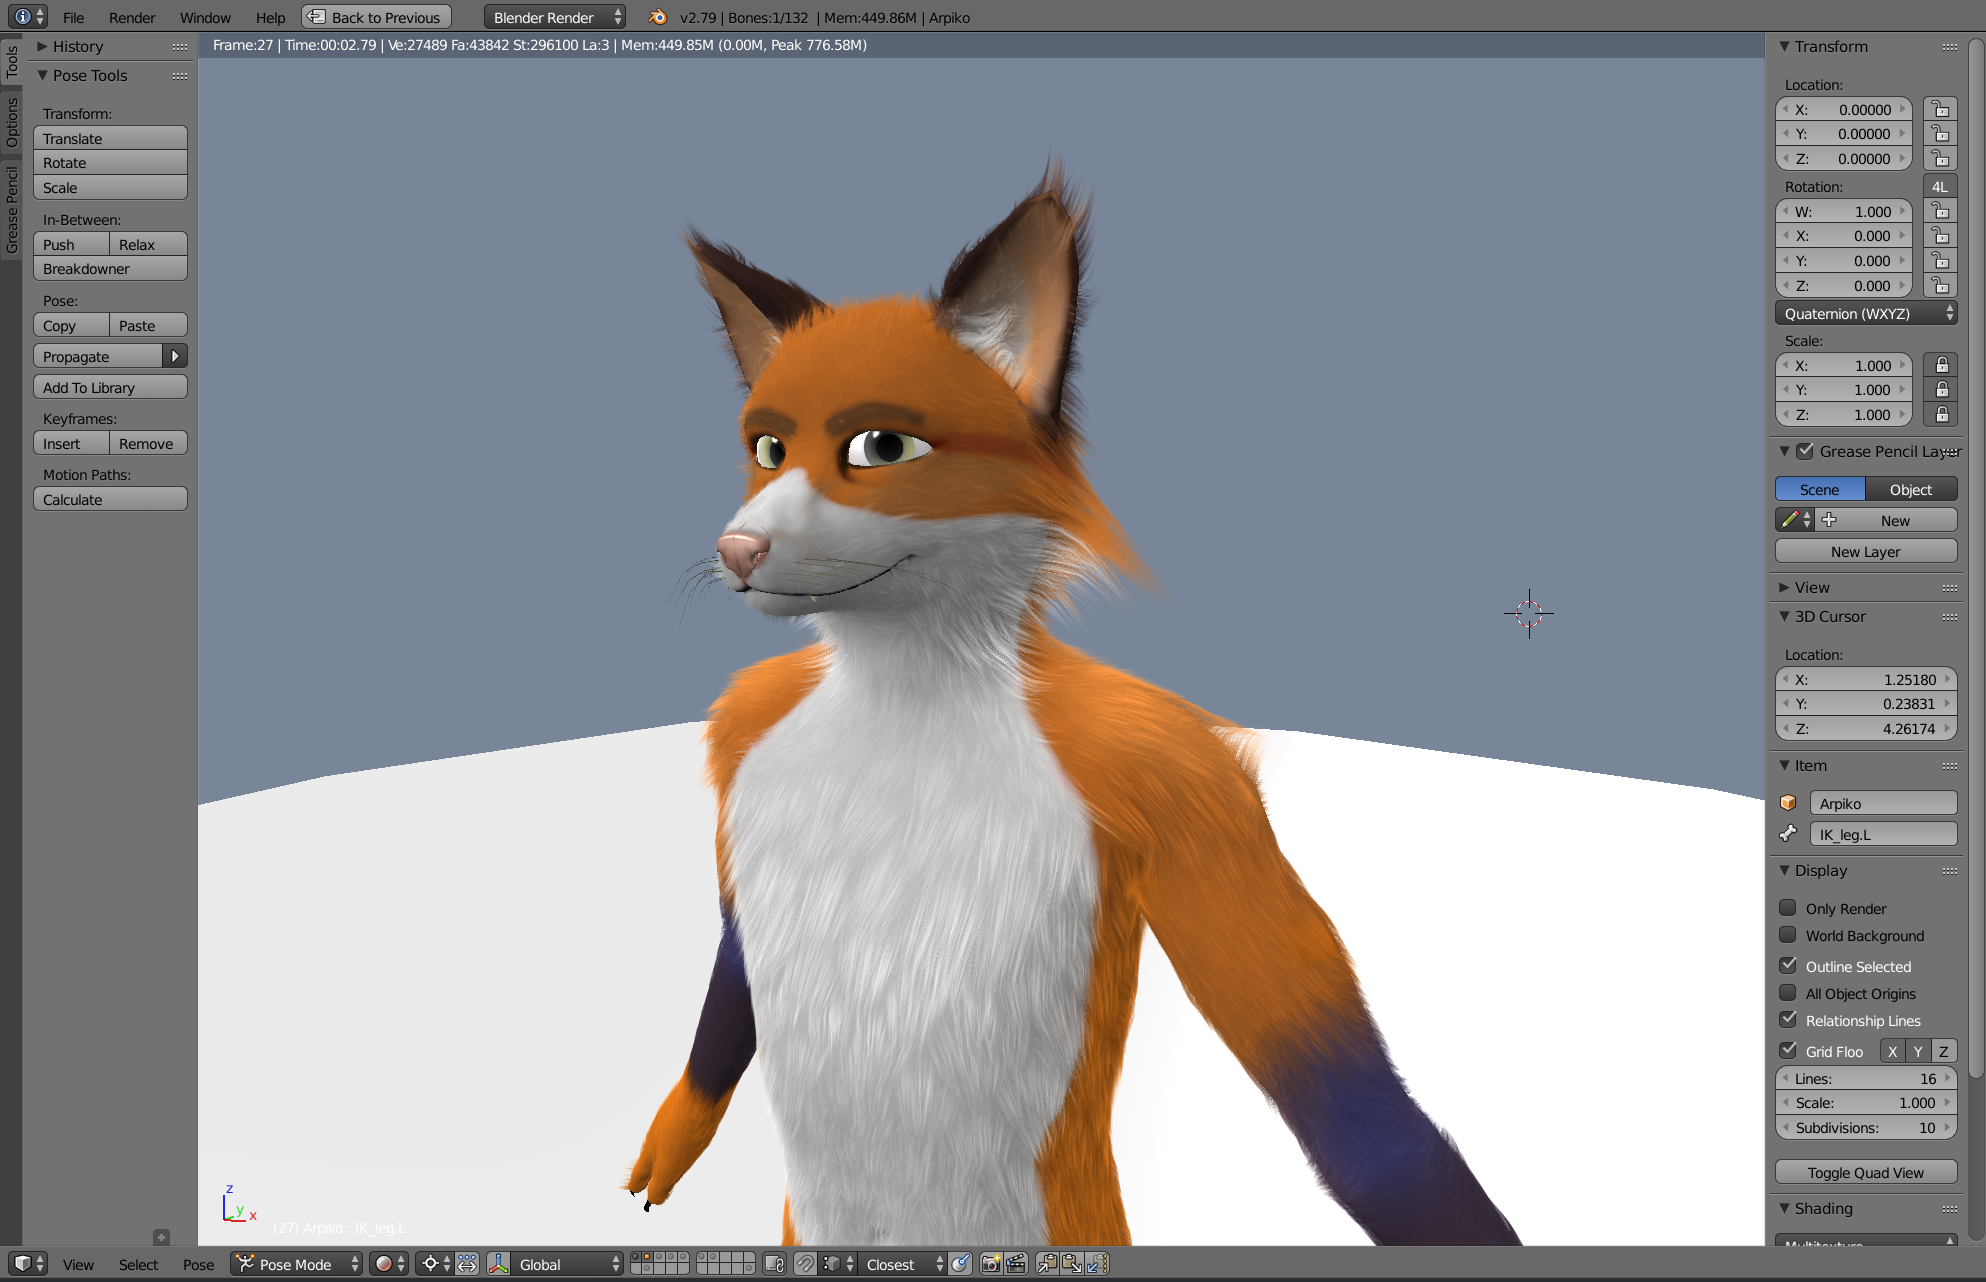Enable Only Render checkbox

click(x=1788, y=908)
